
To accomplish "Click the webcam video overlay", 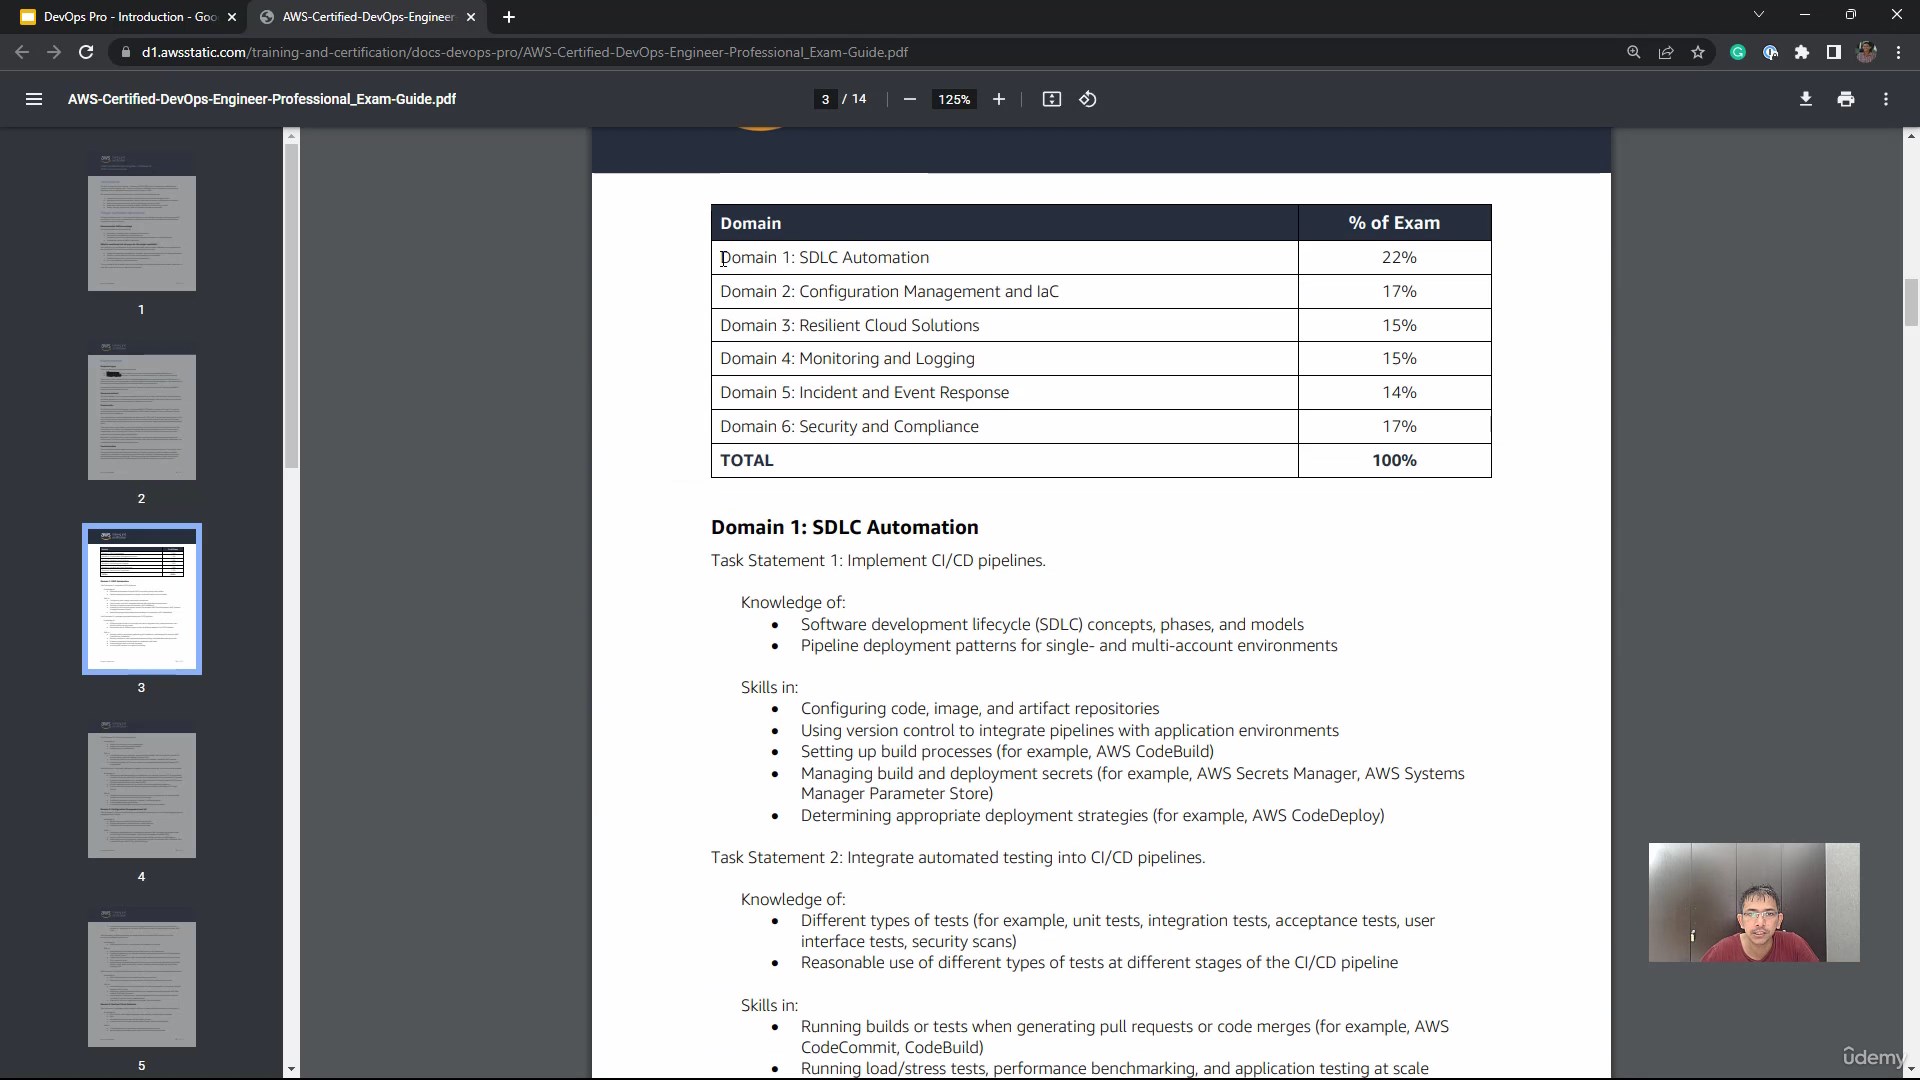I will click(1754, 903).
